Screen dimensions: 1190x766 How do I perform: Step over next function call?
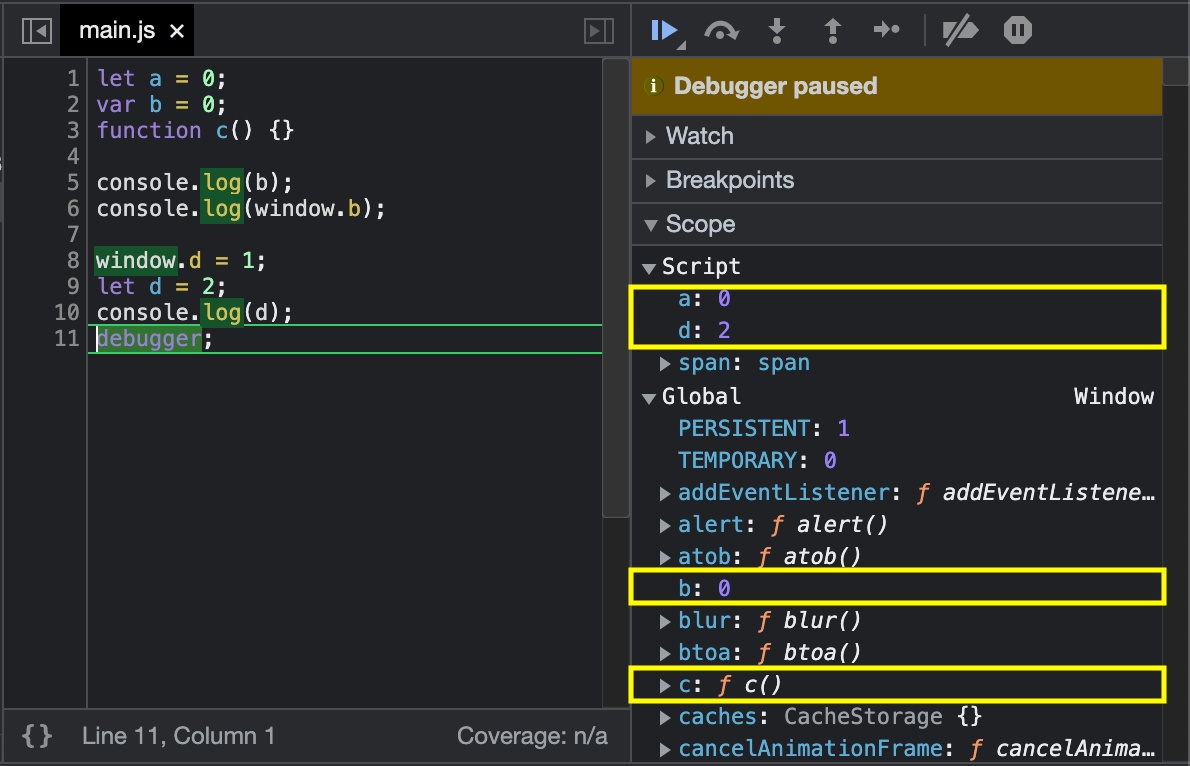click(721, 30)
